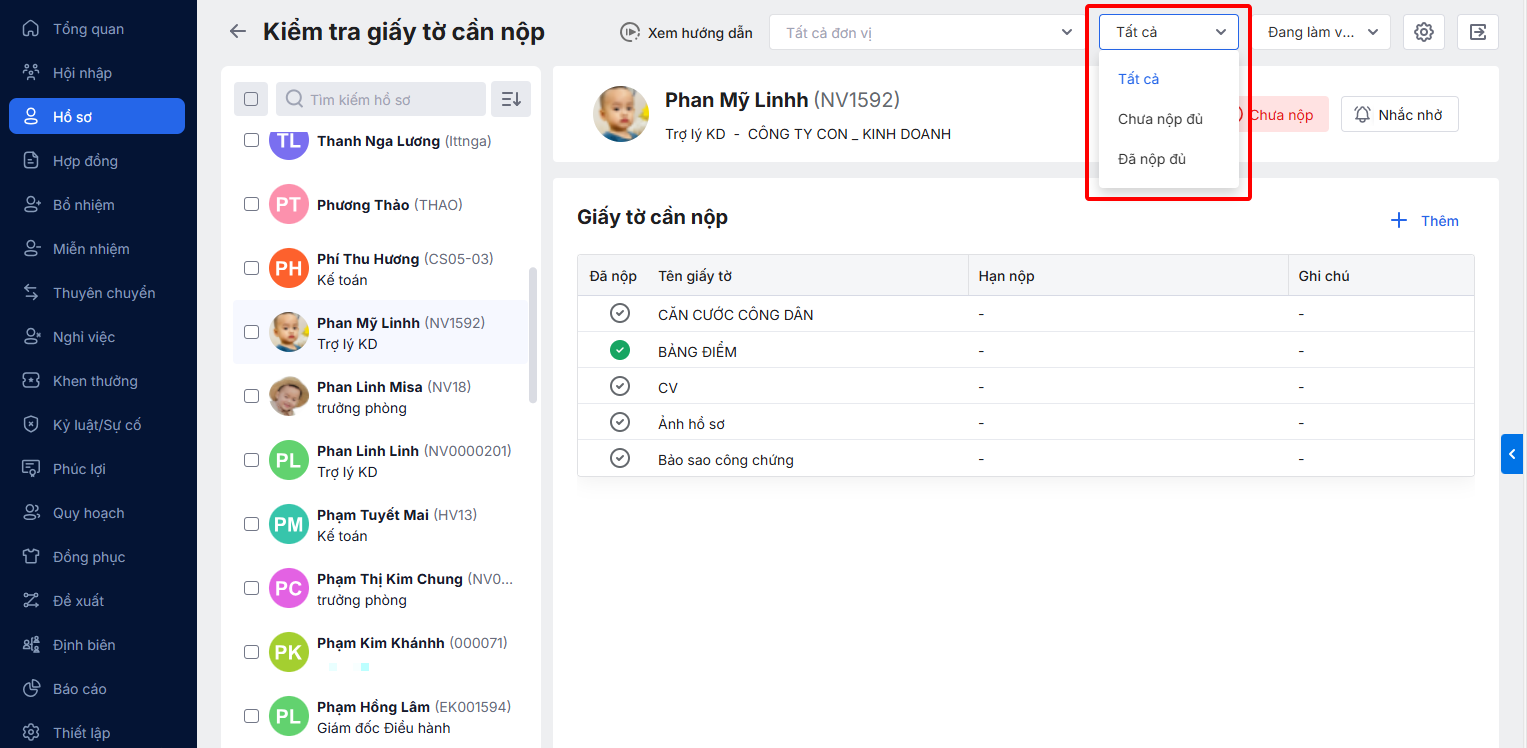Tick the checkbox for Phan Linh Misa

click(252, 396)
